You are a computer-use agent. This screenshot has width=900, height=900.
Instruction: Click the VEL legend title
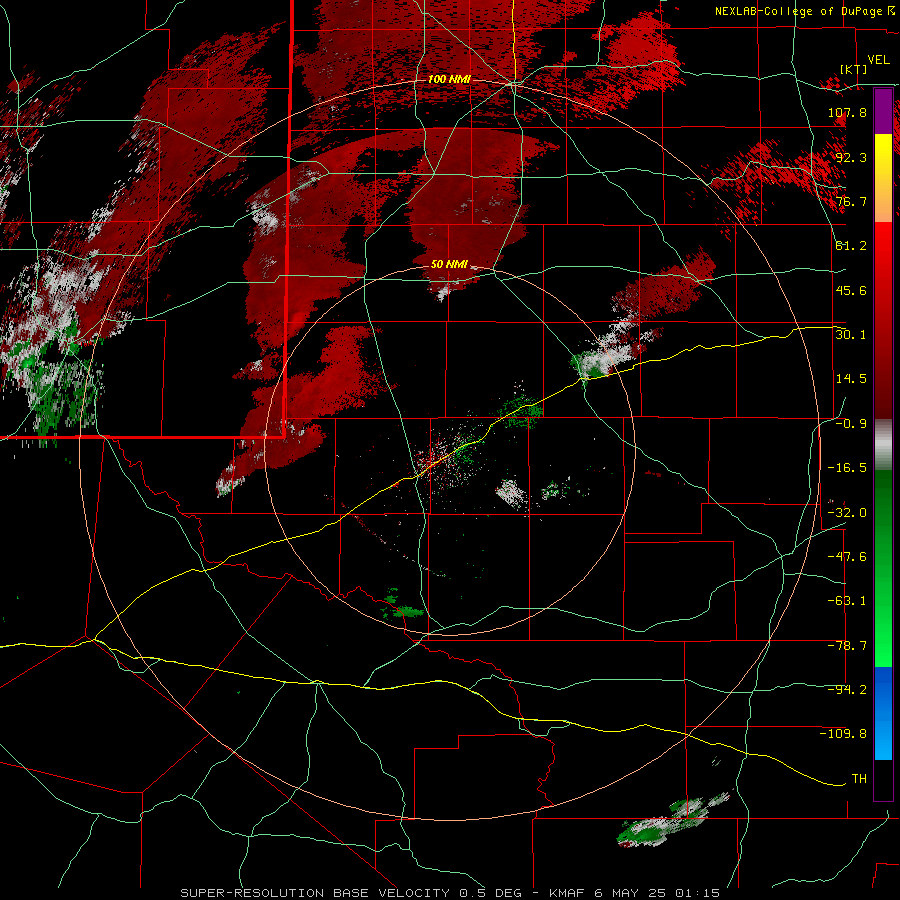878,60
